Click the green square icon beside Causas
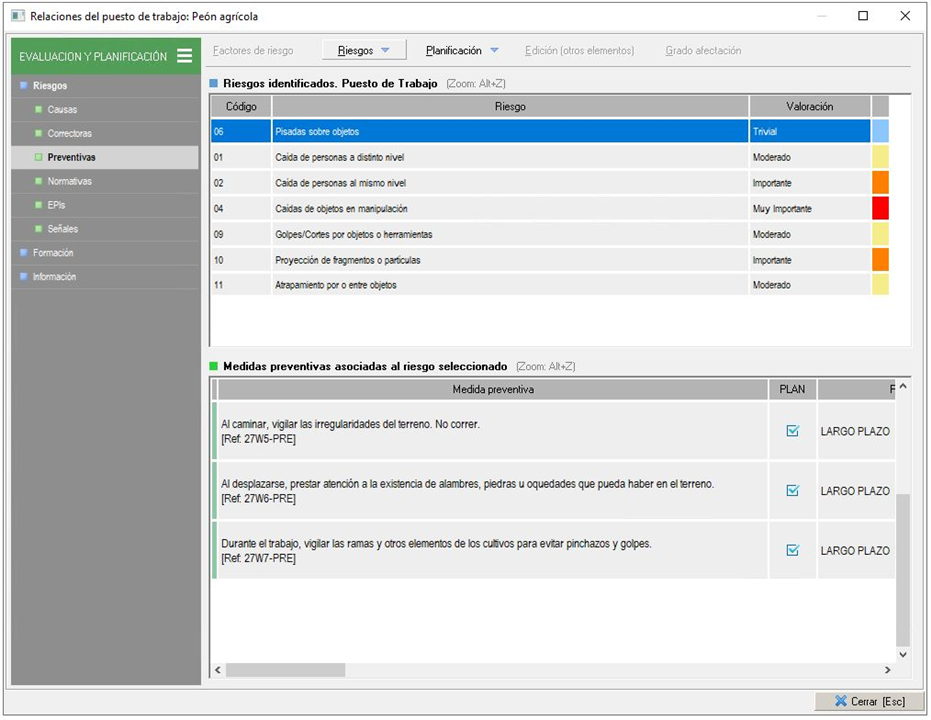 (39, 110)
